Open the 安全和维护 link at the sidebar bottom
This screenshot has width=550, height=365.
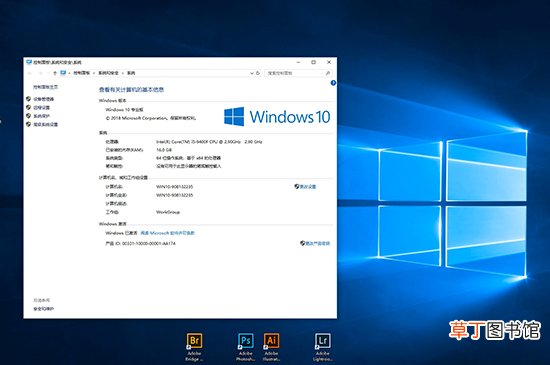point(43,309)
